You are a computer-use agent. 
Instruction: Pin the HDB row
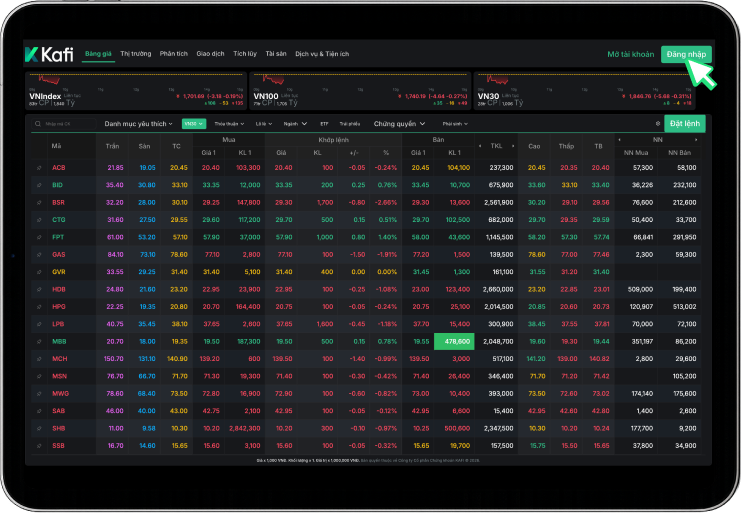pyautogui.click(x=39, y=290)
